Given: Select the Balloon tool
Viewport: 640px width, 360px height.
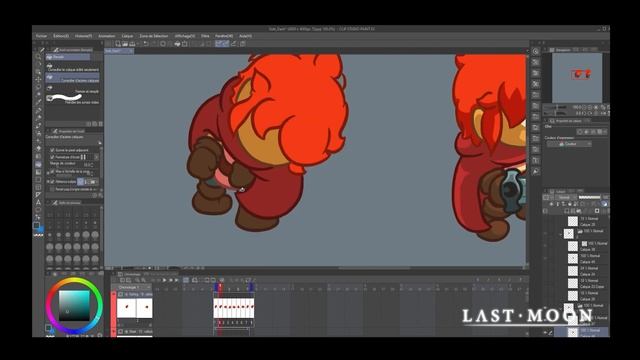Looking at the screenshot, I should [x=38, y=210].
